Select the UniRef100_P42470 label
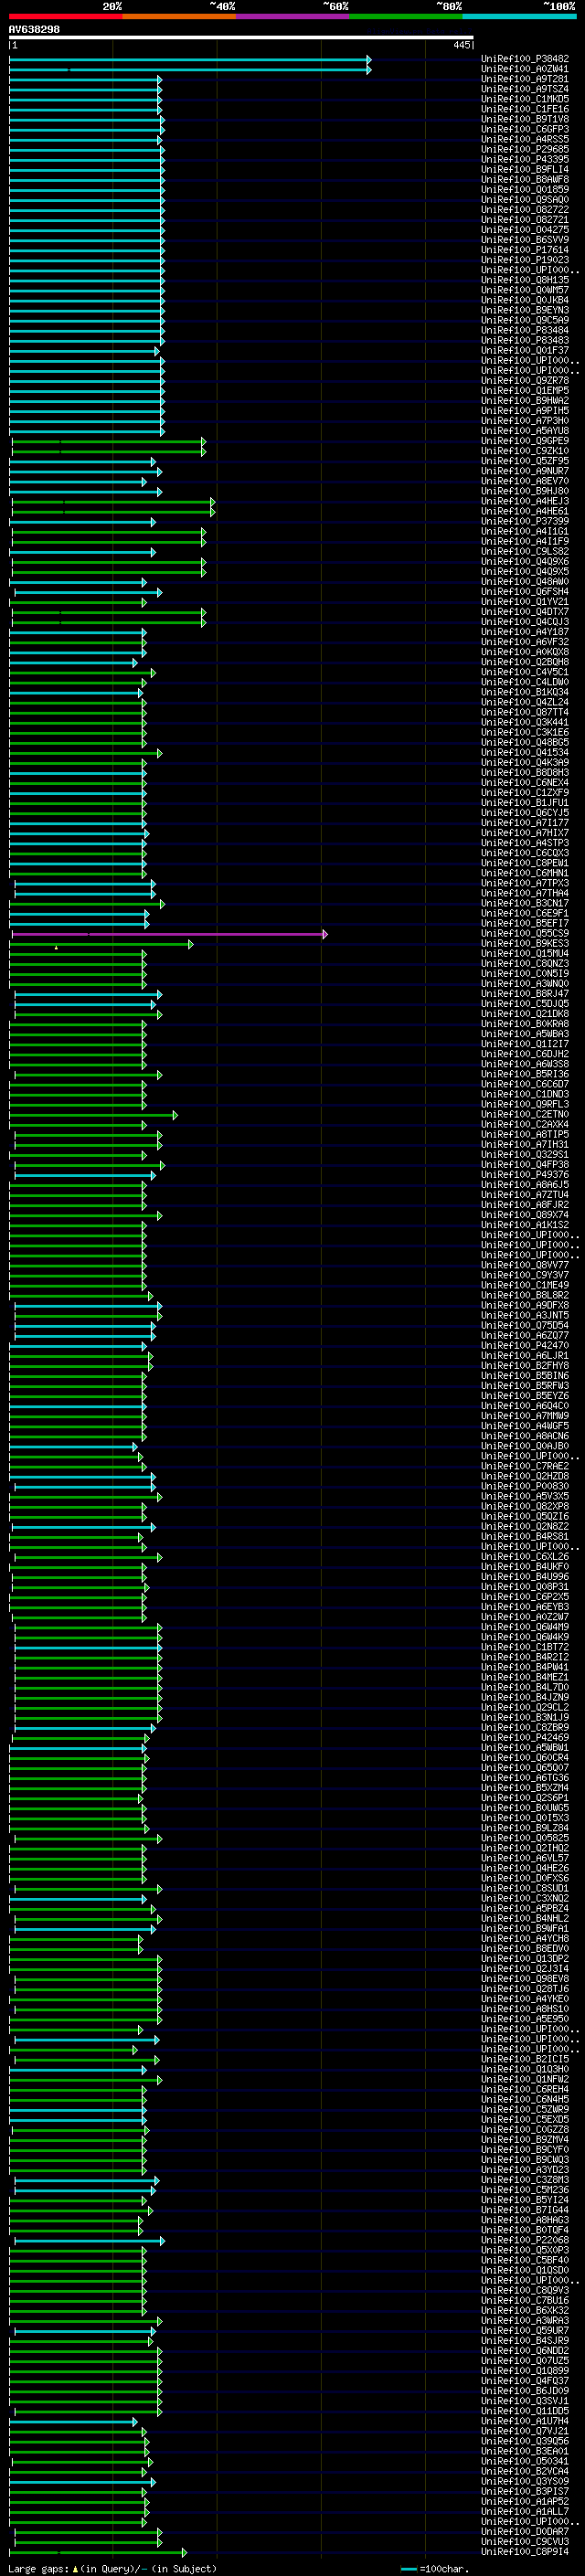 [x=525, y=1346]
